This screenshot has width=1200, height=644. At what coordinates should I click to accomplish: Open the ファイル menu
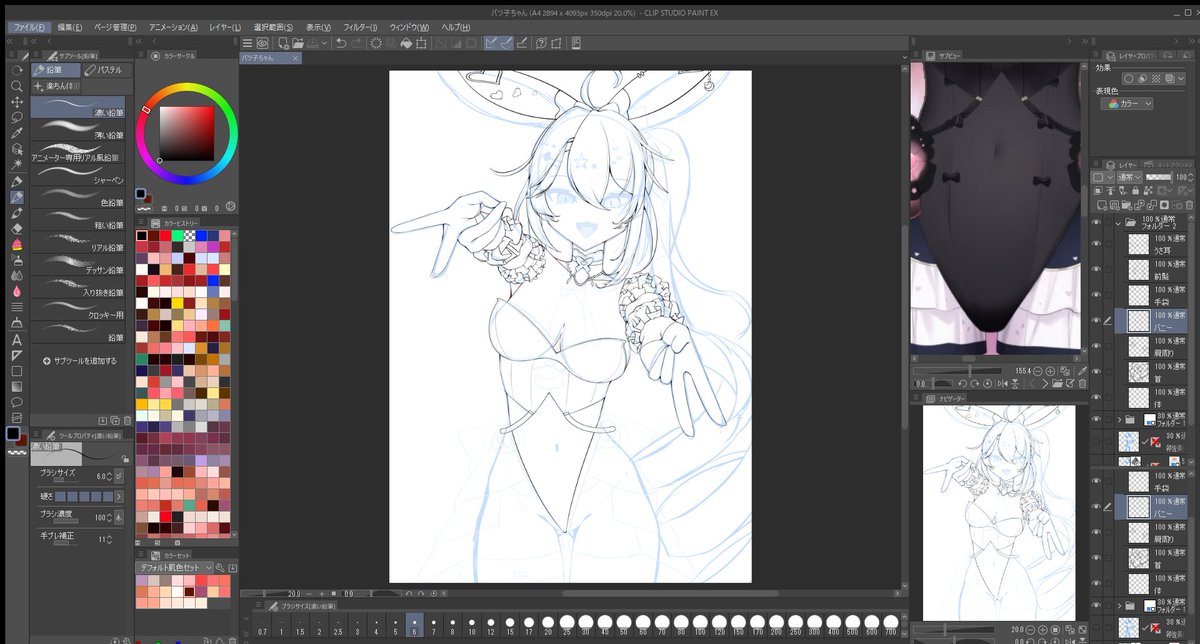pyautogui.click(x=29, y=27)
